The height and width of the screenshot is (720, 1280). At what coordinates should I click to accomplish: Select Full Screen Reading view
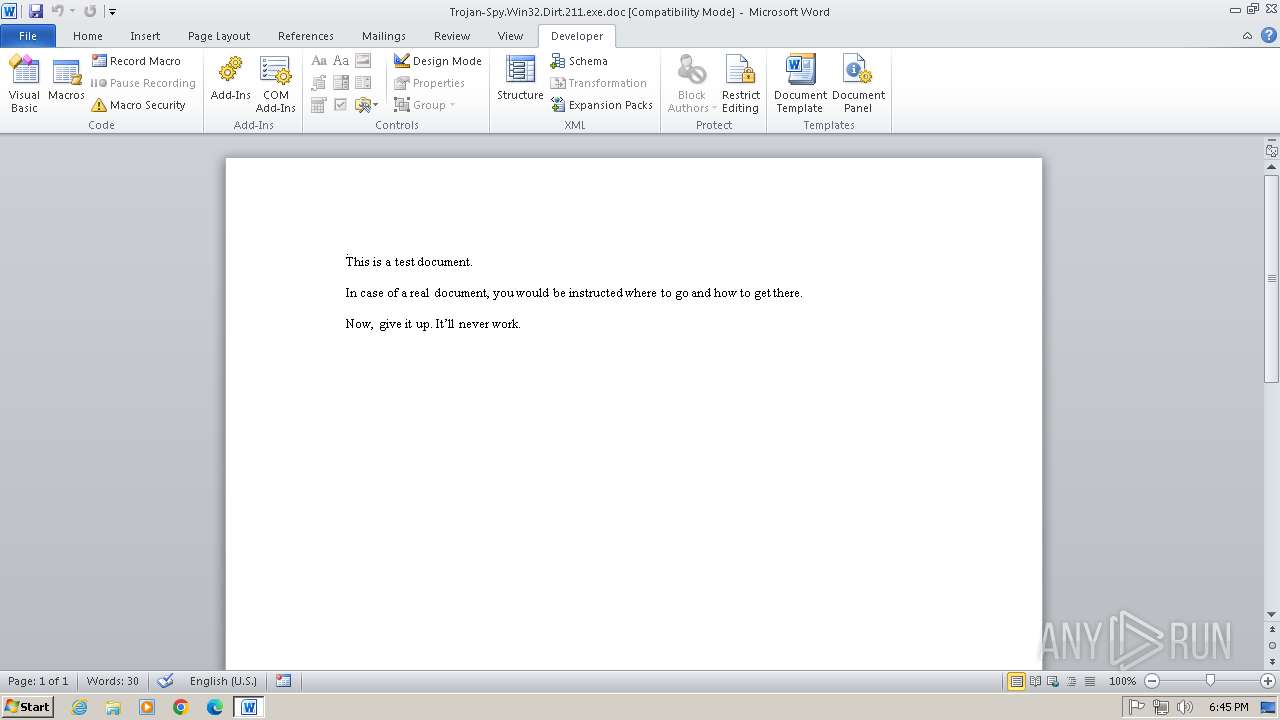tap(1035, 681)
